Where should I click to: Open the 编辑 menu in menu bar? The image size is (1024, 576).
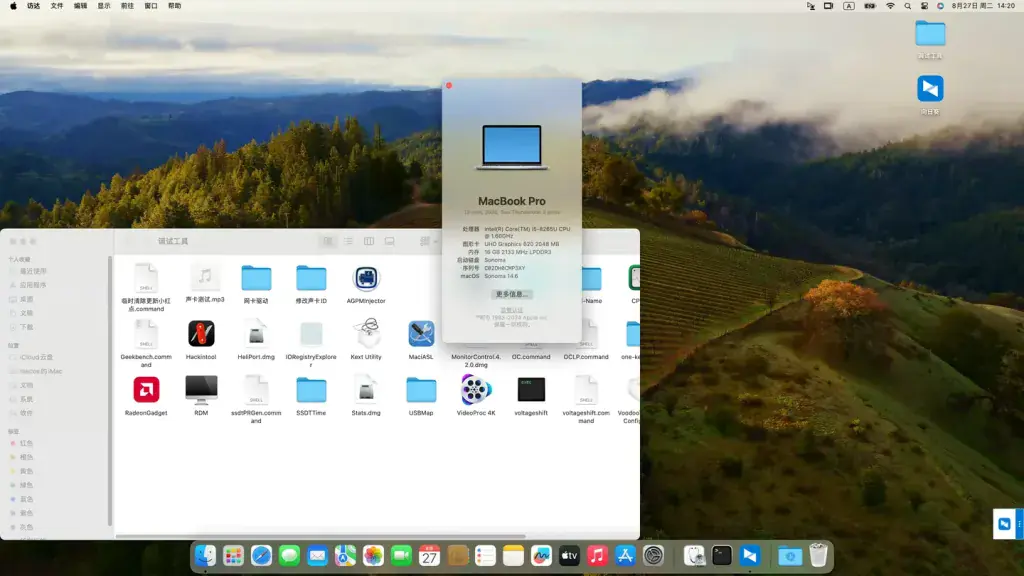pyautogui.click(x=80, y=6)
